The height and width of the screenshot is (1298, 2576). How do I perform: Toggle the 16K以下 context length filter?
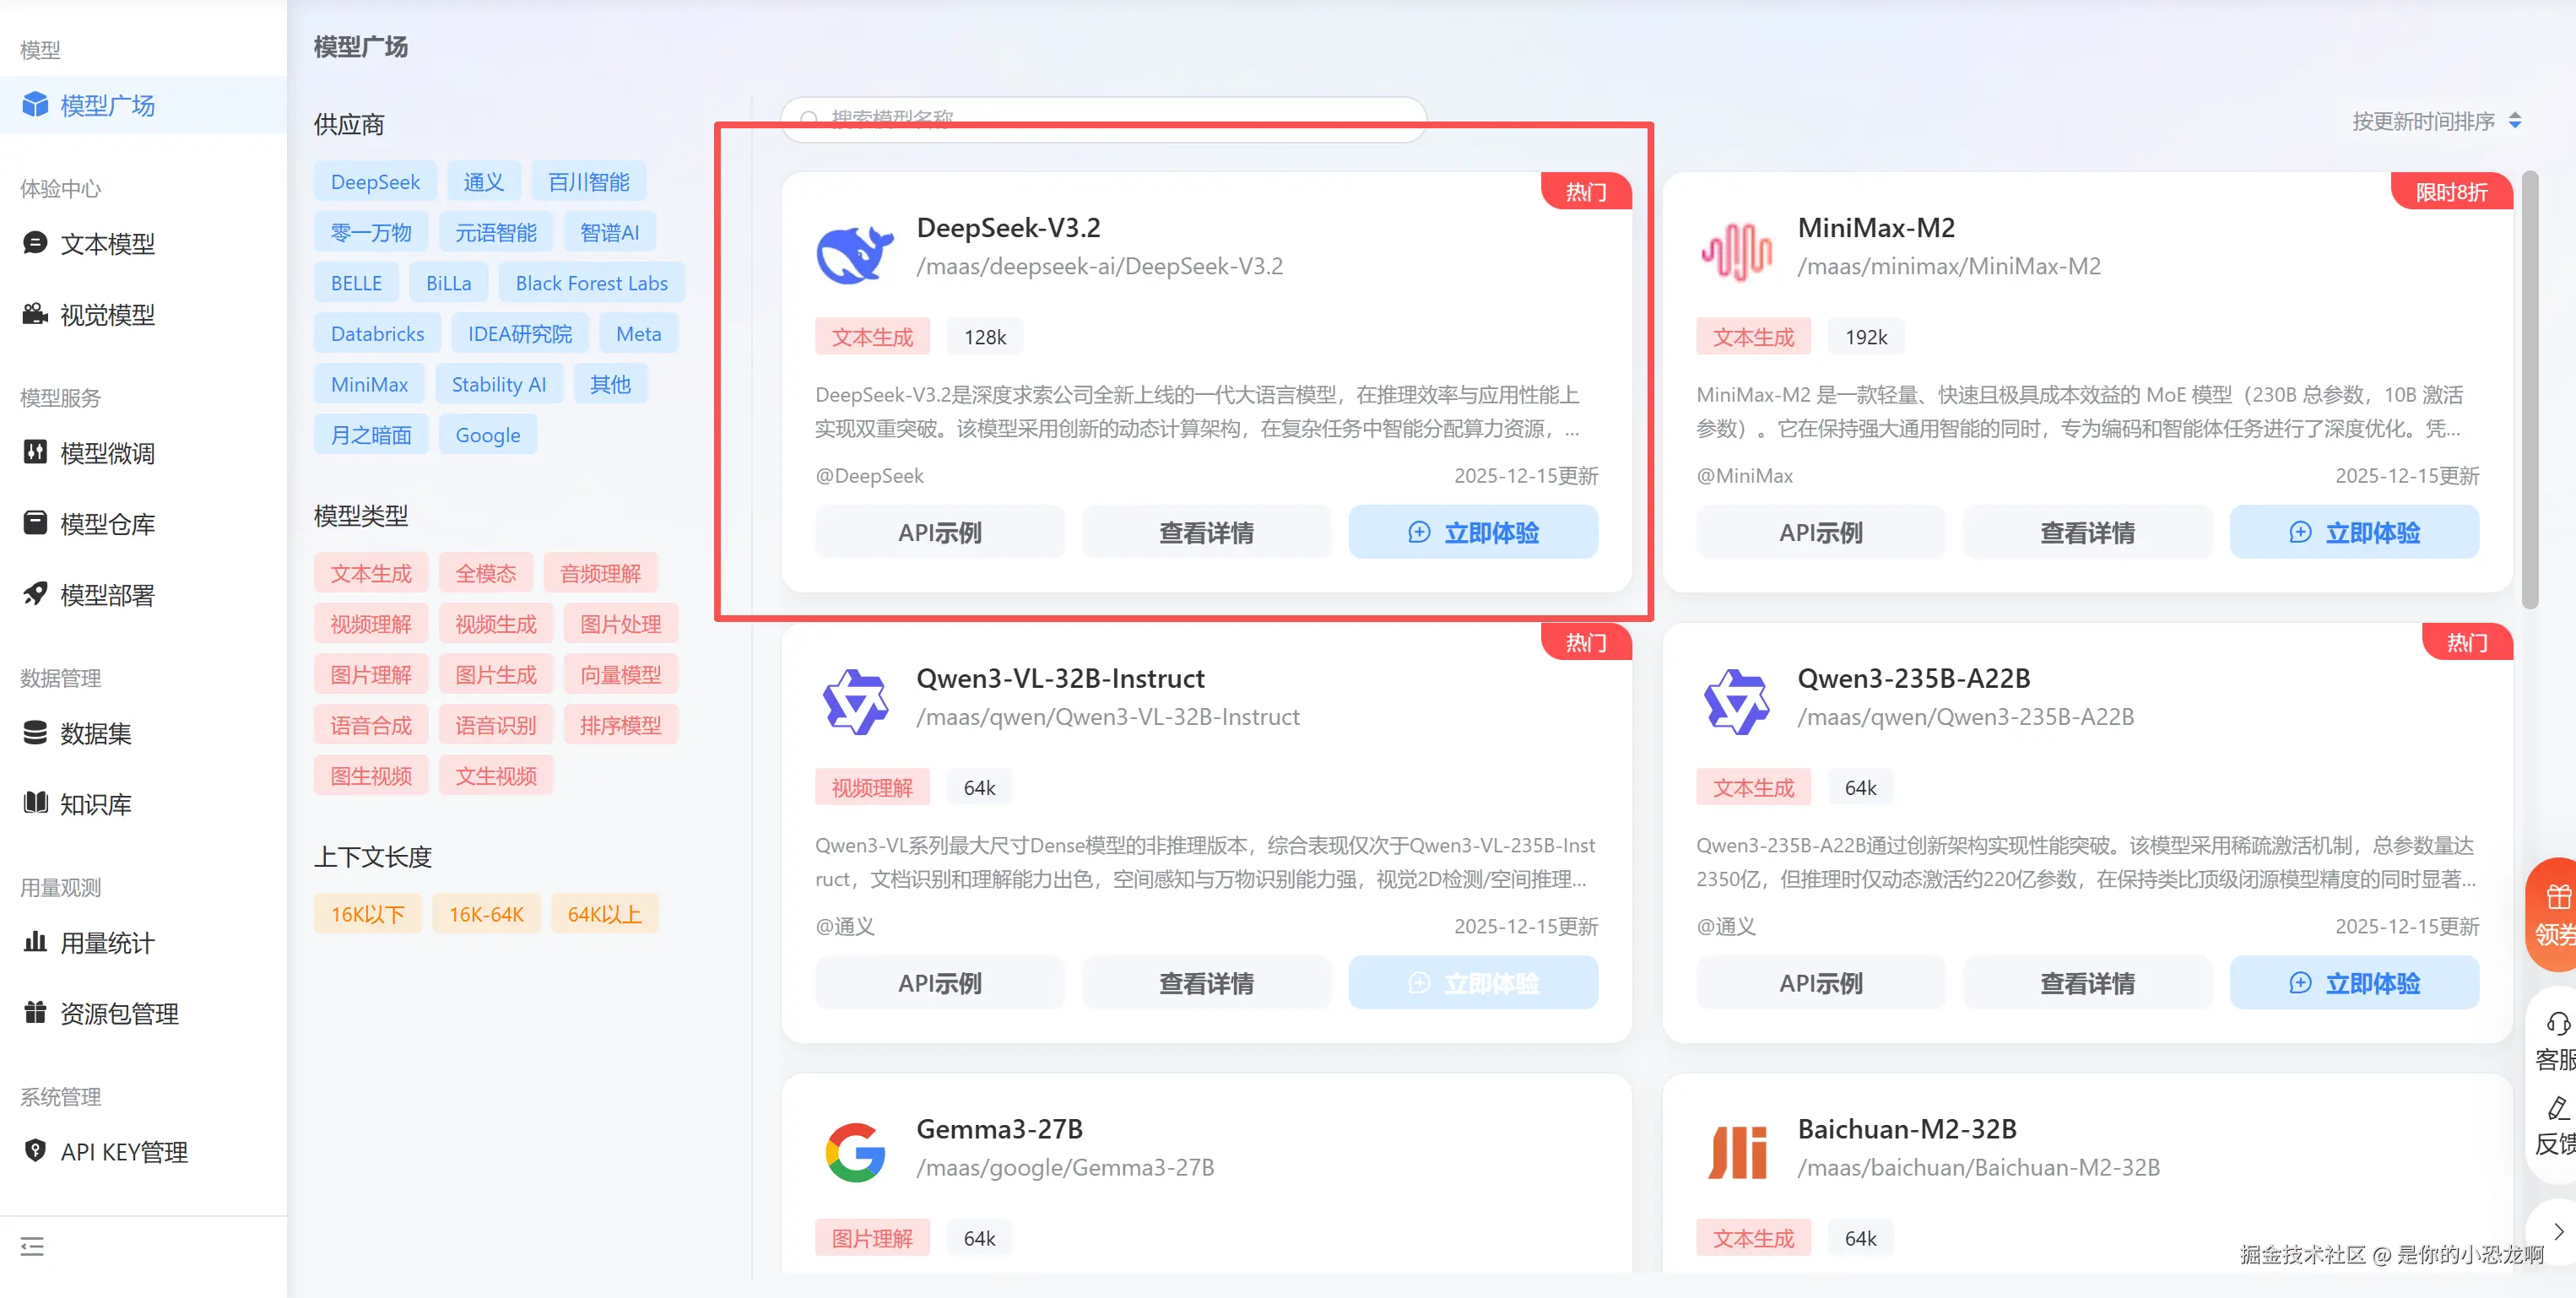click(367, 914)
